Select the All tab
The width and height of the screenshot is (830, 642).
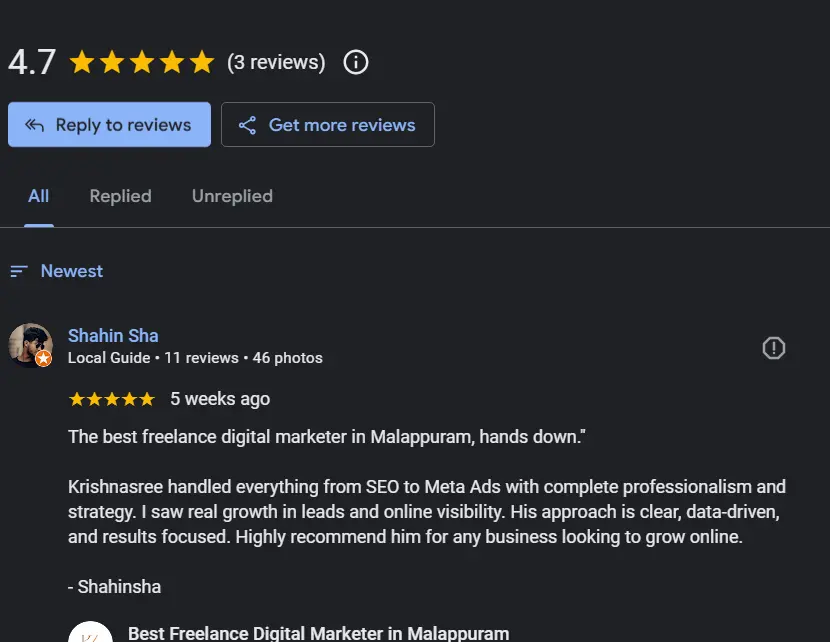pyautogui.click(x=39, y=196)
